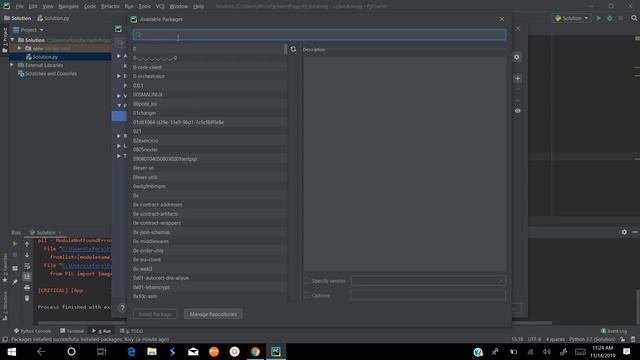This screenshot has height=360, width=640.
Task: Open the Event Log
Action: tap(614, 331)
